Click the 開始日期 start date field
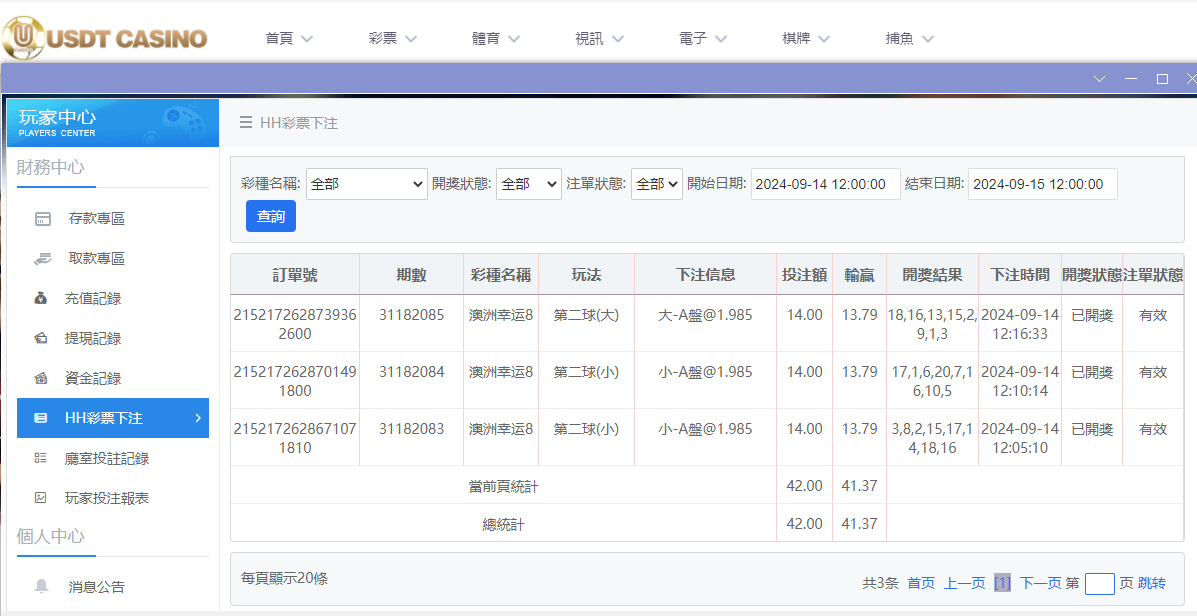 click(x=825, y=184)
